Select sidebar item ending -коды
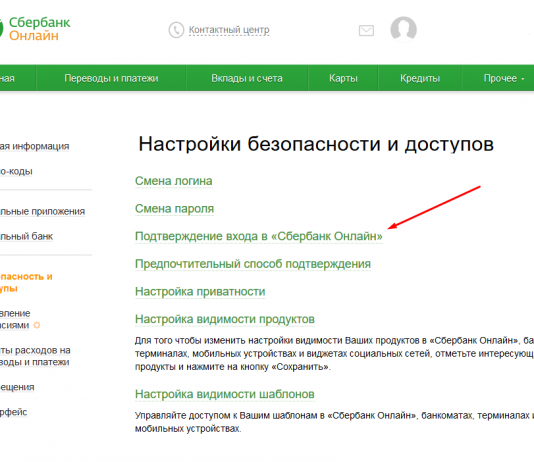Screen dimensions: 534x462 click(x=16, y=171)
